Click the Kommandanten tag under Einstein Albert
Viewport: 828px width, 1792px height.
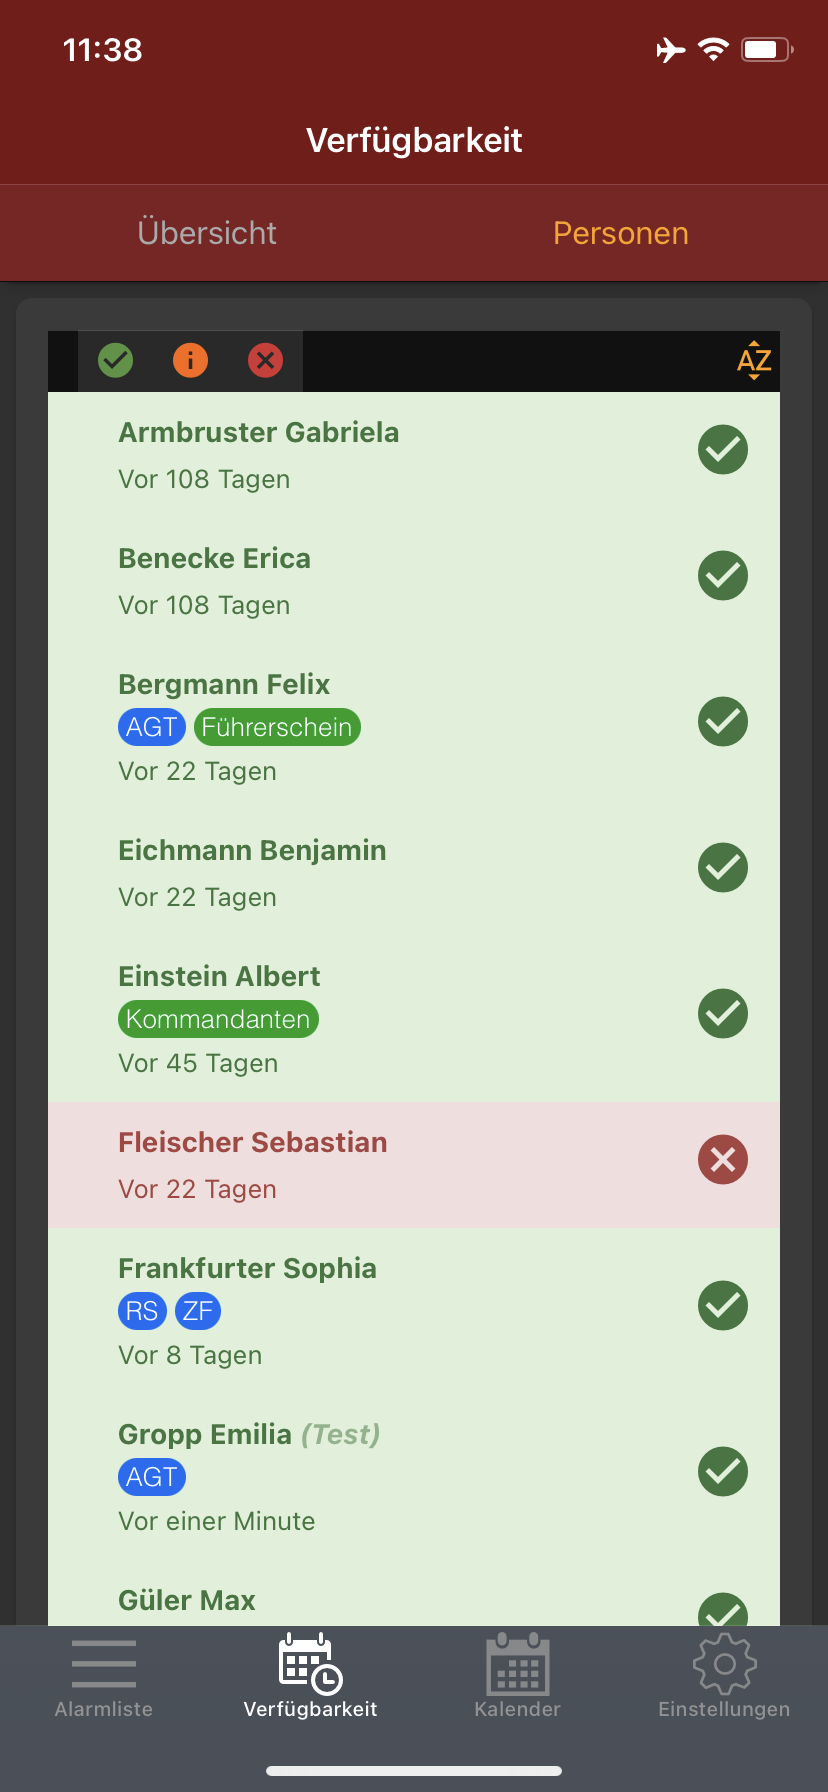point(218,1019)
